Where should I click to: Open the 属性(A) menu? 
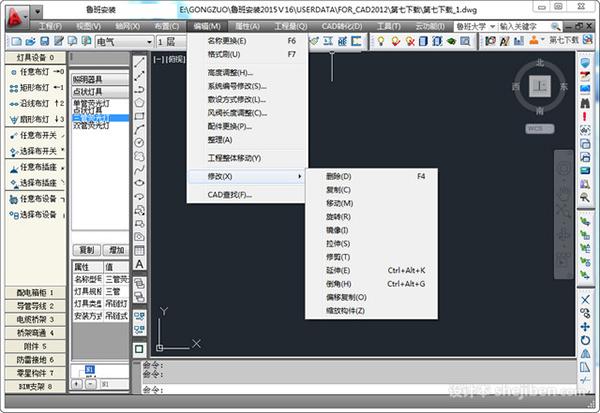coord(248,26)
